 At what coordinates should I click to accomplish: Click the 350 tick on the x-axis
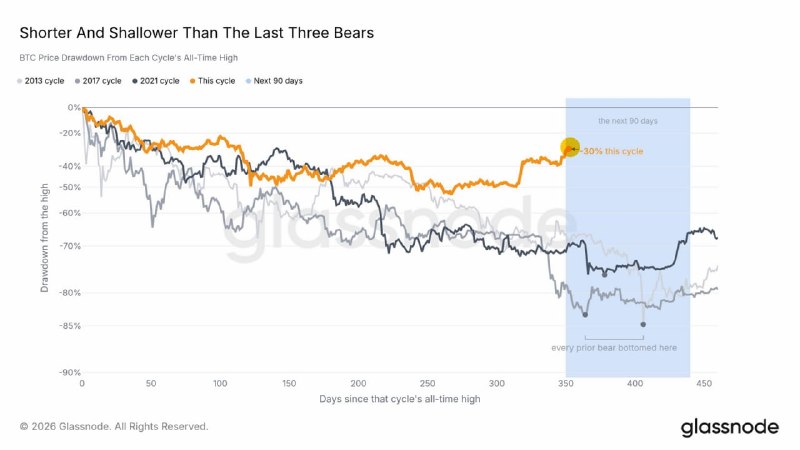click(566, 383)
